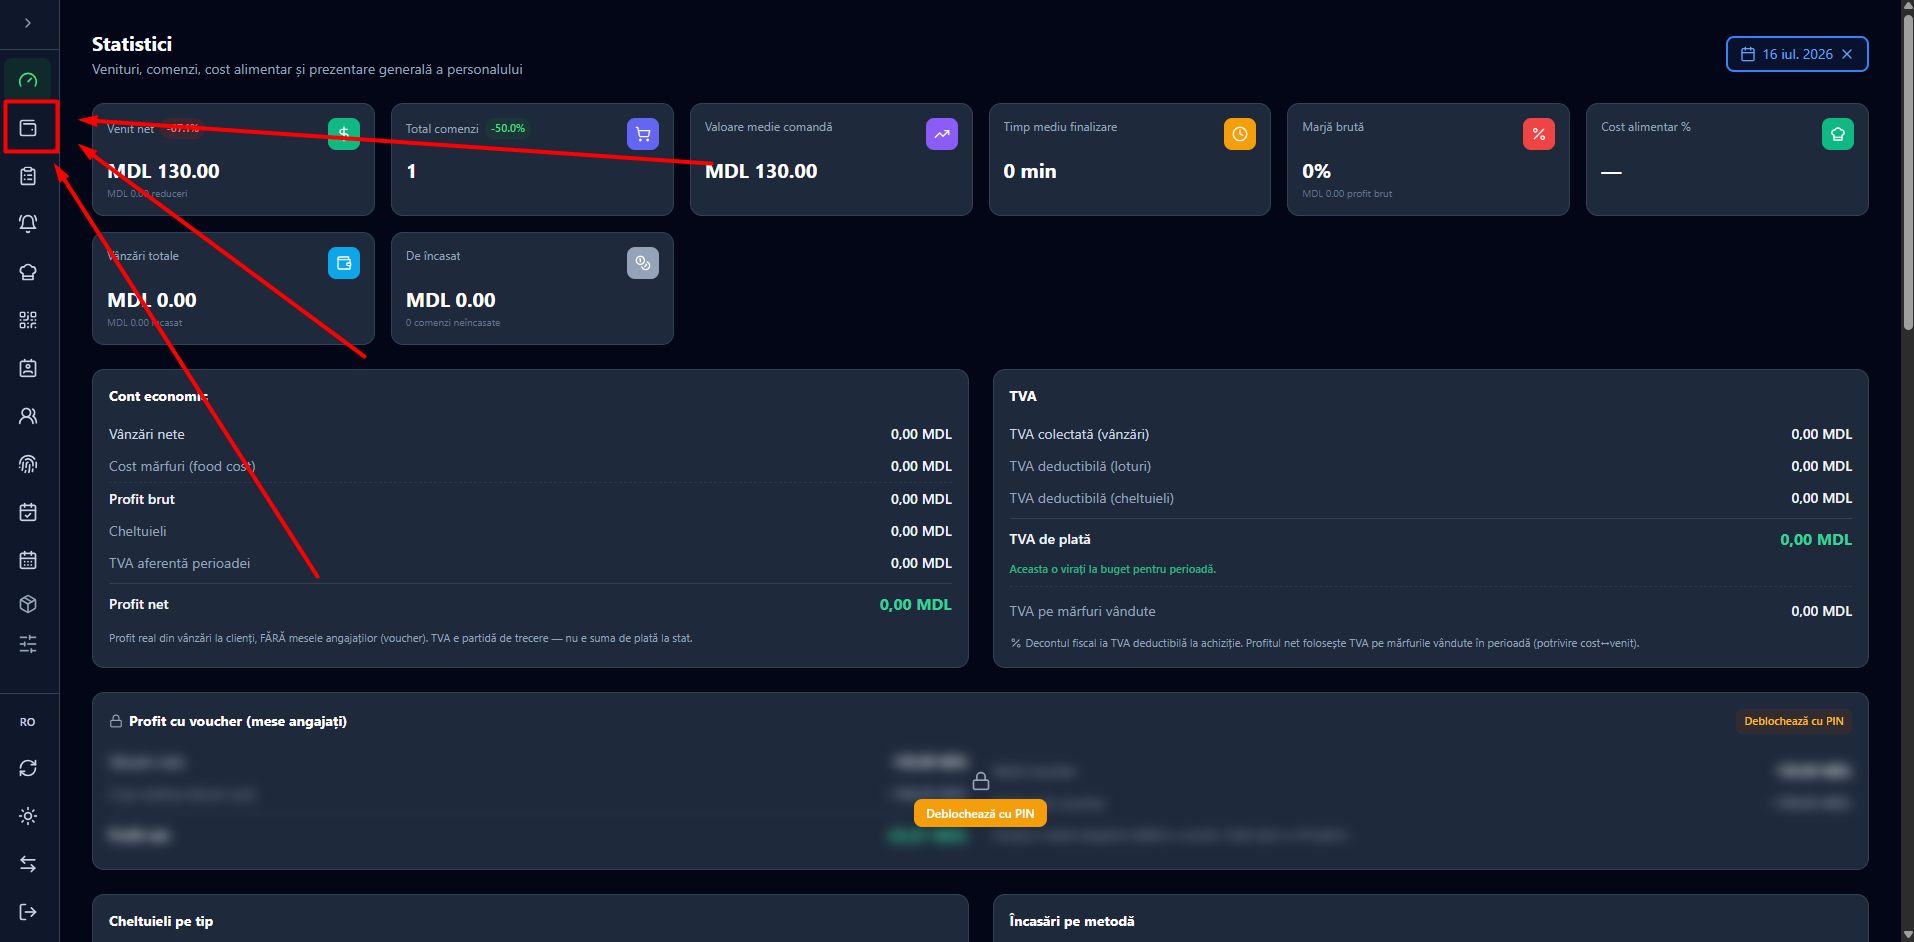This screenshot has height=942, width=1914.
Task: Open the QR code icon
Action: tap(28, 320)
